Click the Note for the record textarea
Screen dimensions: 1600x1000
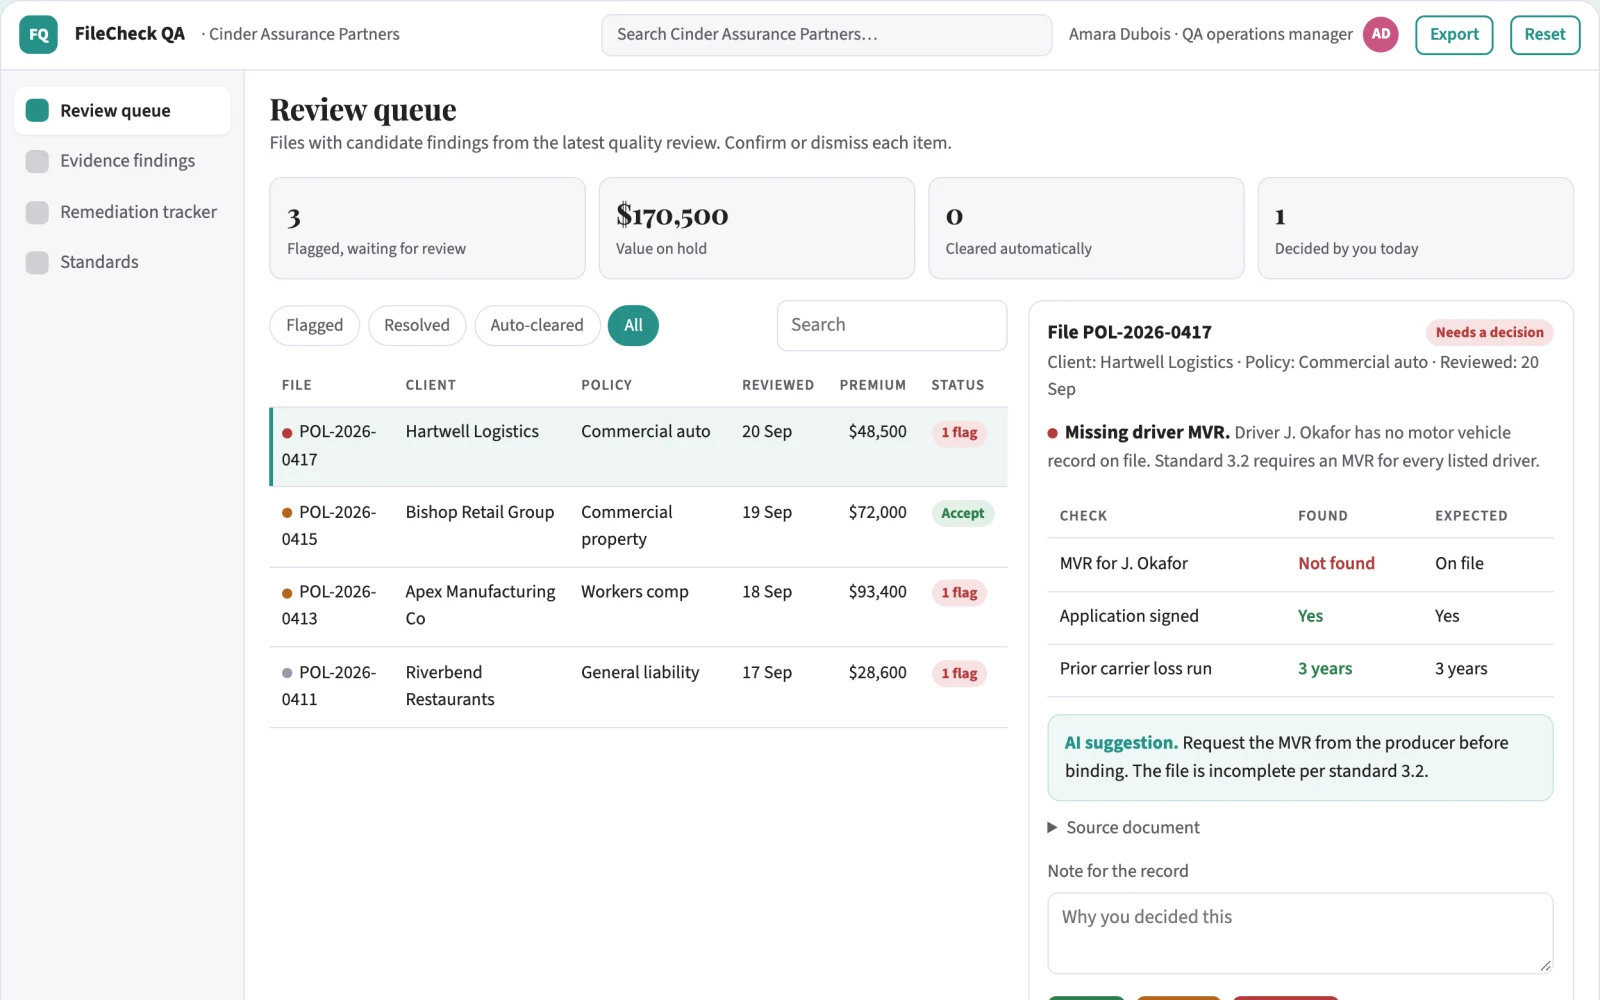pos(1300,933)
